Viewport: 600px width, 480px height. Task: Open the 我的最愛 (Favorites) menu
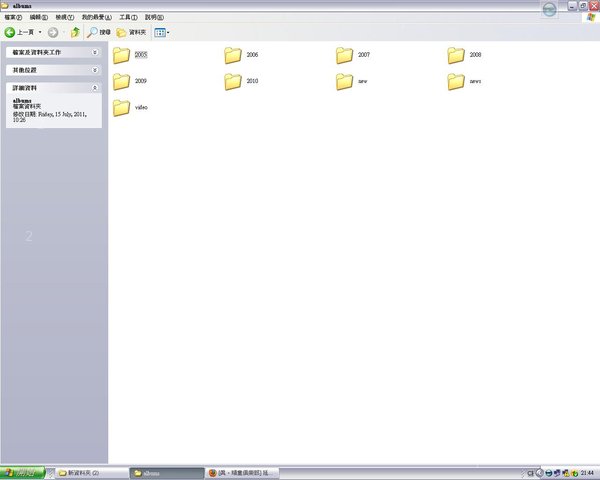coord(98,17)
